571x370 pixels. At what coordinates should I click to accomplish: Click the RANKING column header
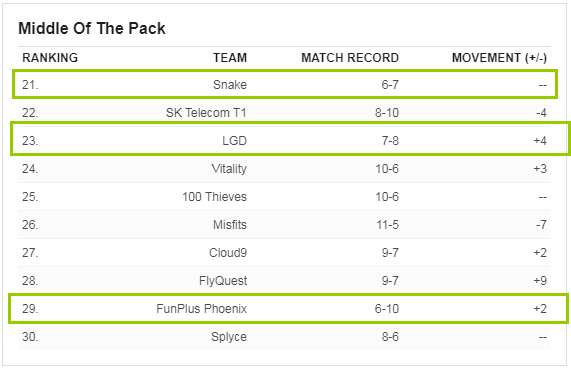[50, 58]
